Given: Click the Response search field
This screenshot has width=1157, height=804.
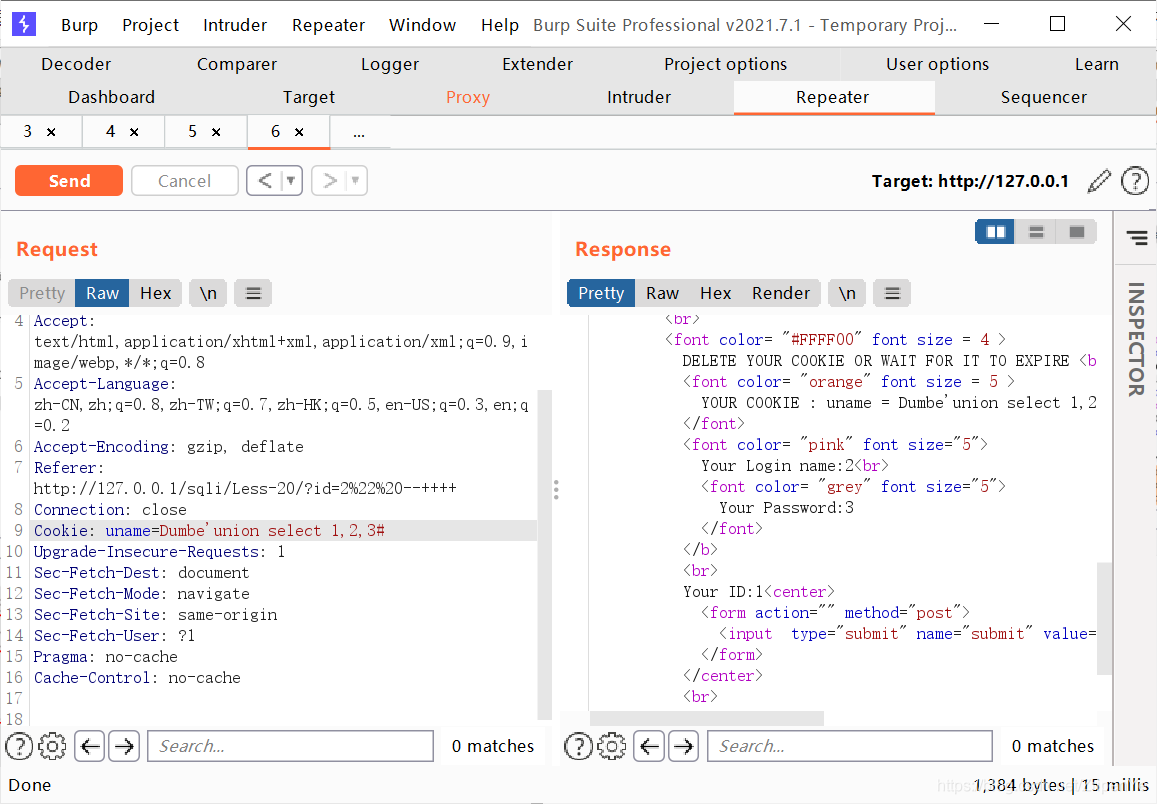Looking at the screenshot, I should pyautogui.click(x=850, y=746).
